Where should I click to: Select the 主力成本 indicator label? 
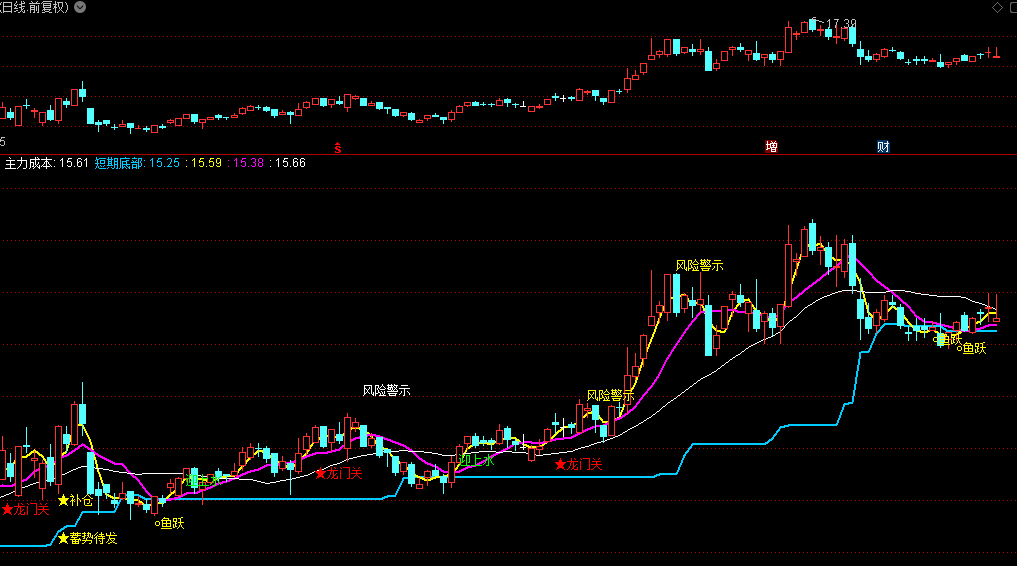pos(32,163)
